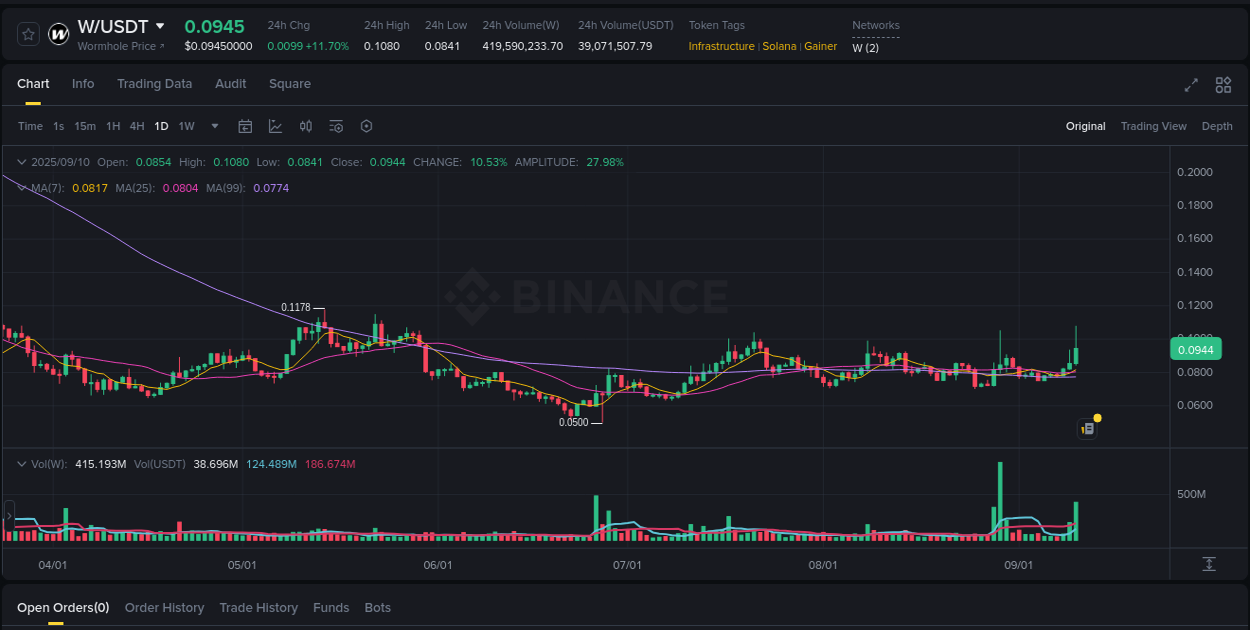Open the hexagon chart settings icon
The width and height of the screenshot is (1250, 630).
[x=366, y=126]
